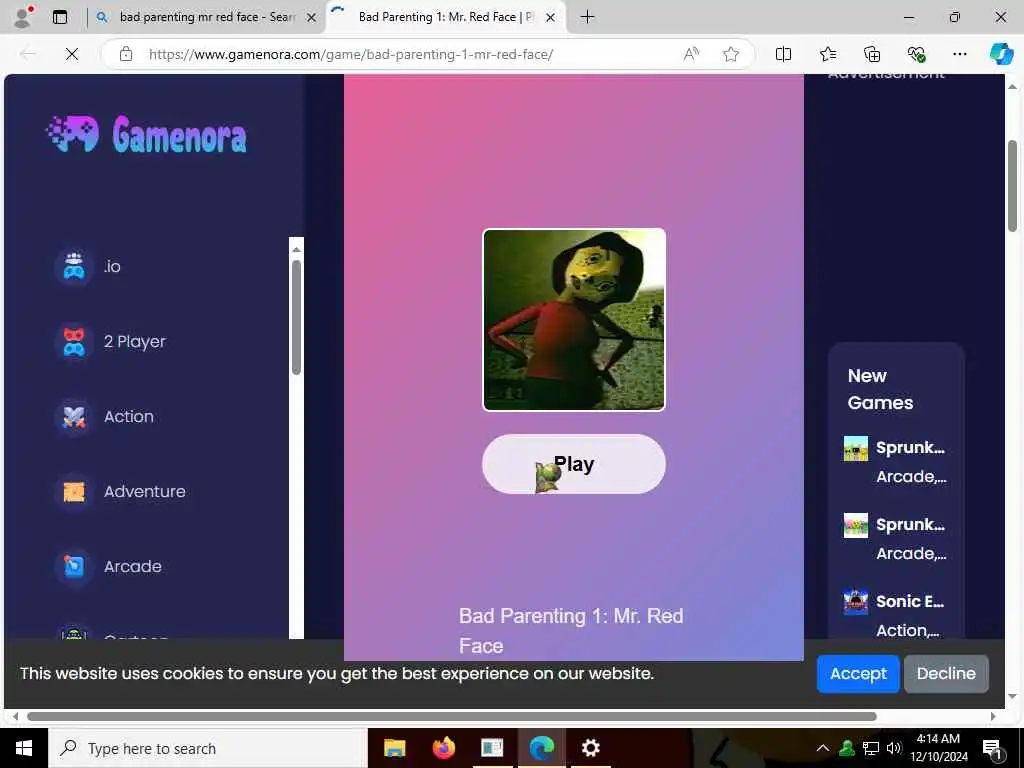Click the page vertical scrollbar thumb
Screen dimensions: 1024x768
pos(1012,185)
